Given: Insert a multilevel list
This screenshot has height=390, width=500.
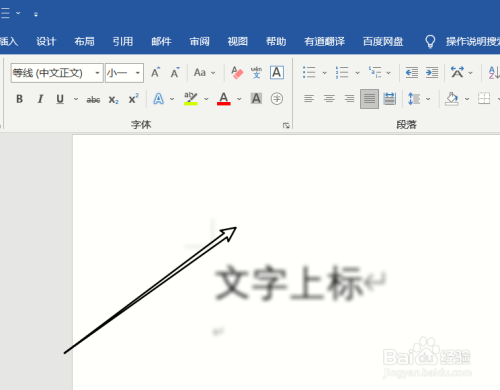Looking at the screenshot, I should pyautogui.click(x=375, y=72).
